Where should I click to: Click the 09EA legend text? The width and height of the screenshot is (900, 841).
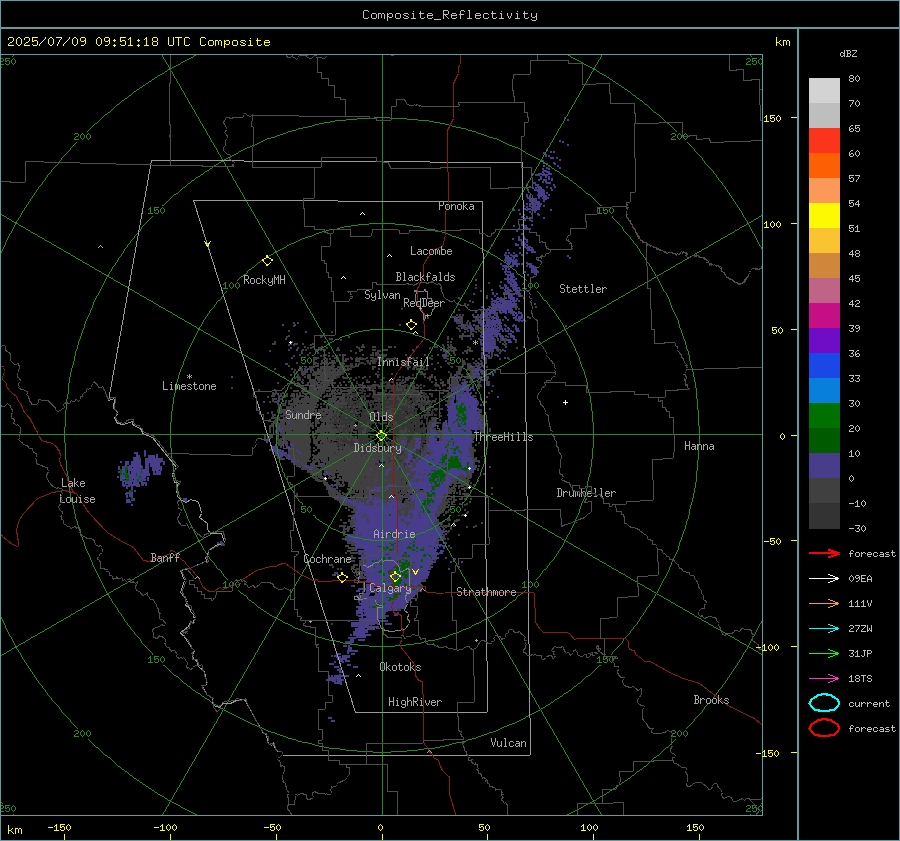[x=860, y=579]
